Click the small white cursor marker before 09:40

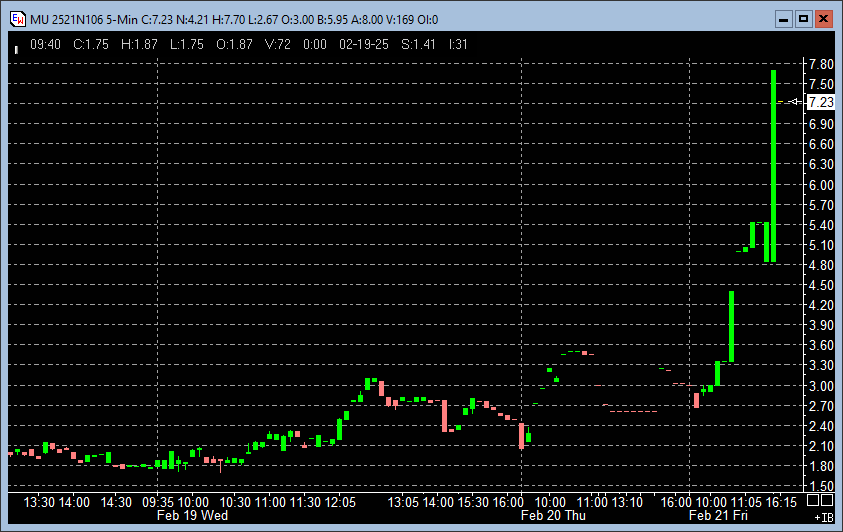pyautogui.click(x=16, y=49)
